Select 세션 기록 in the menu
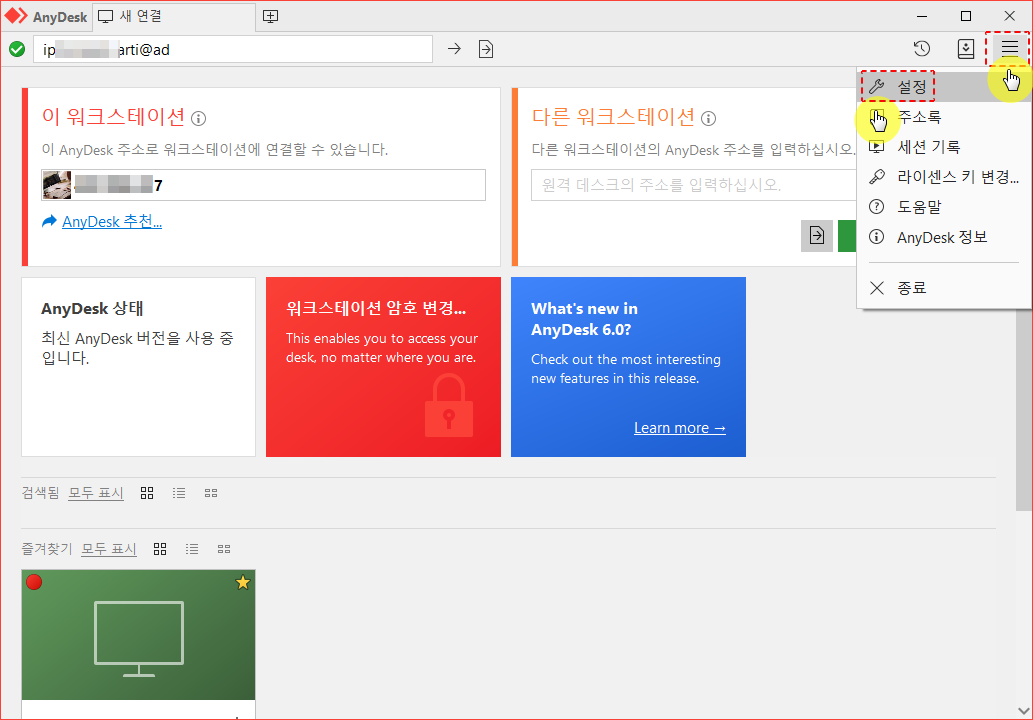This screenshot has height=720, width=1033. click(x=944, y=147)
